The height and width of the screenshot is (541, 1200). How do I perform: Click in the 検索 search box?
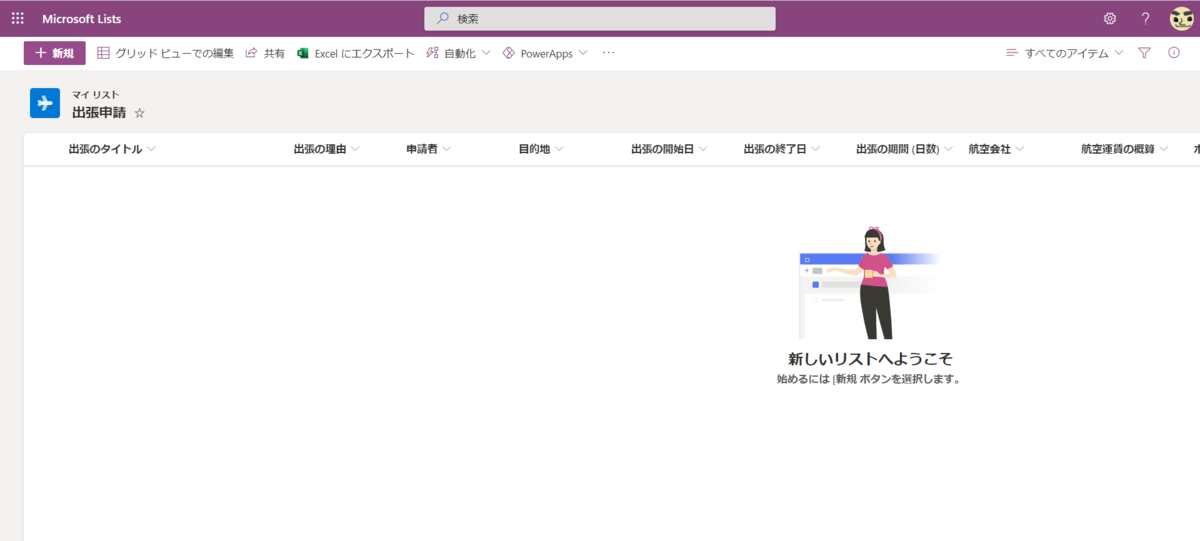point(600,18)
